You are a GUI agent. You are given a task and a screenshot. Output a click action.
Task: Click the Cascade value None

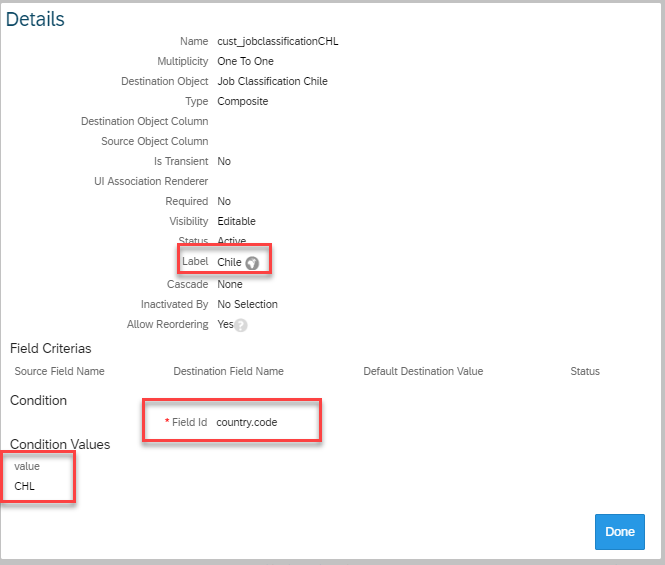[x=230, y=284]
